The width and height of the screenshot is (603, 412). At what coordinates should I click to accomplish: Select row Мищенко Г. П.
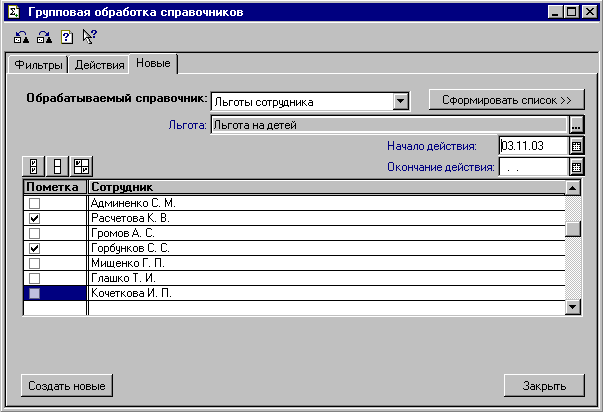tap(294, 263)
